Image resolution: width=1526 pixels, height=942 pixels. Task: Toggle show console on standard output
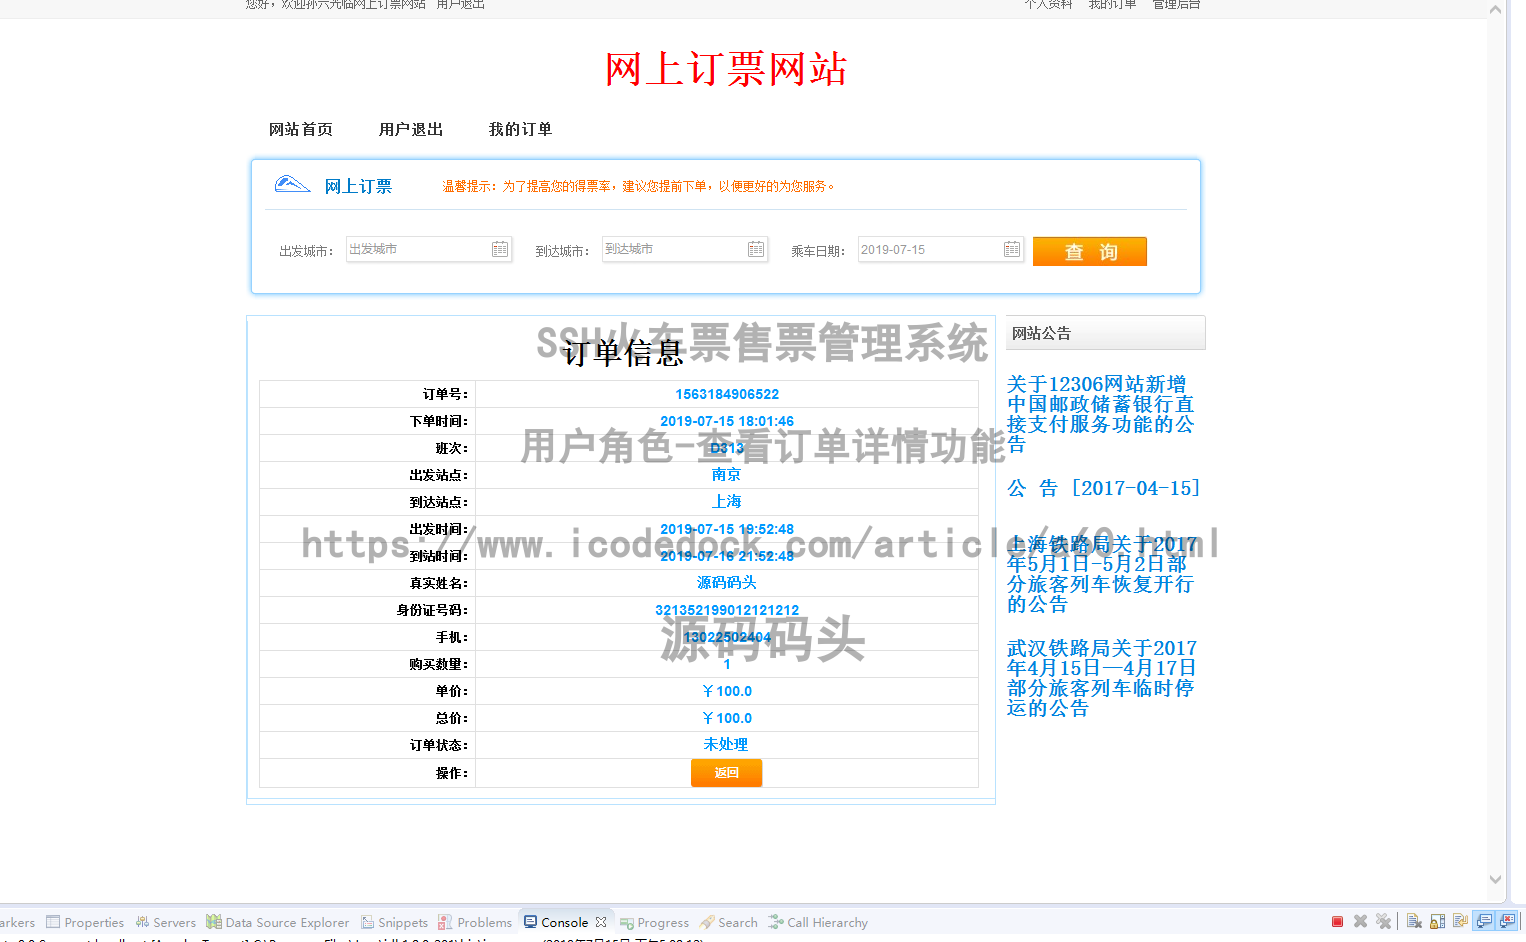click(1484, 921)
